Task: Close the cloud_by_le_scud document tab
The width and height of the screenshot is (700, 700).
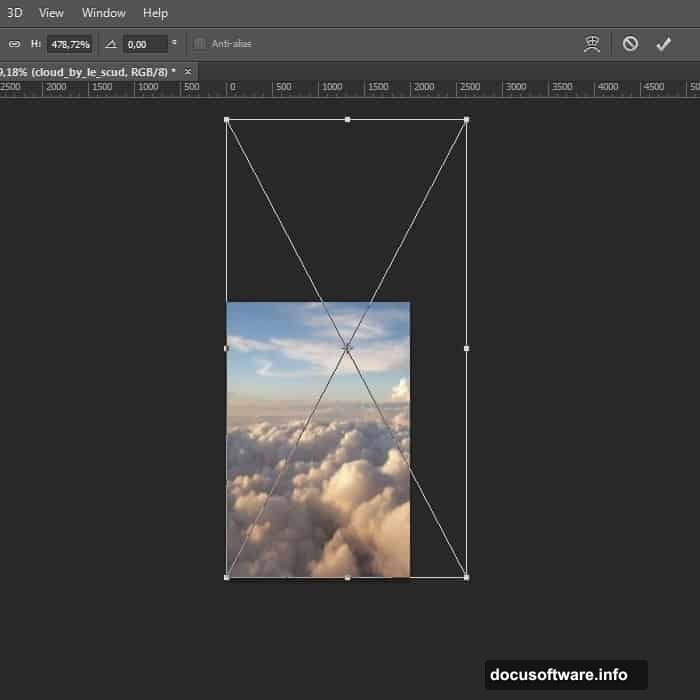Action: 187,72
